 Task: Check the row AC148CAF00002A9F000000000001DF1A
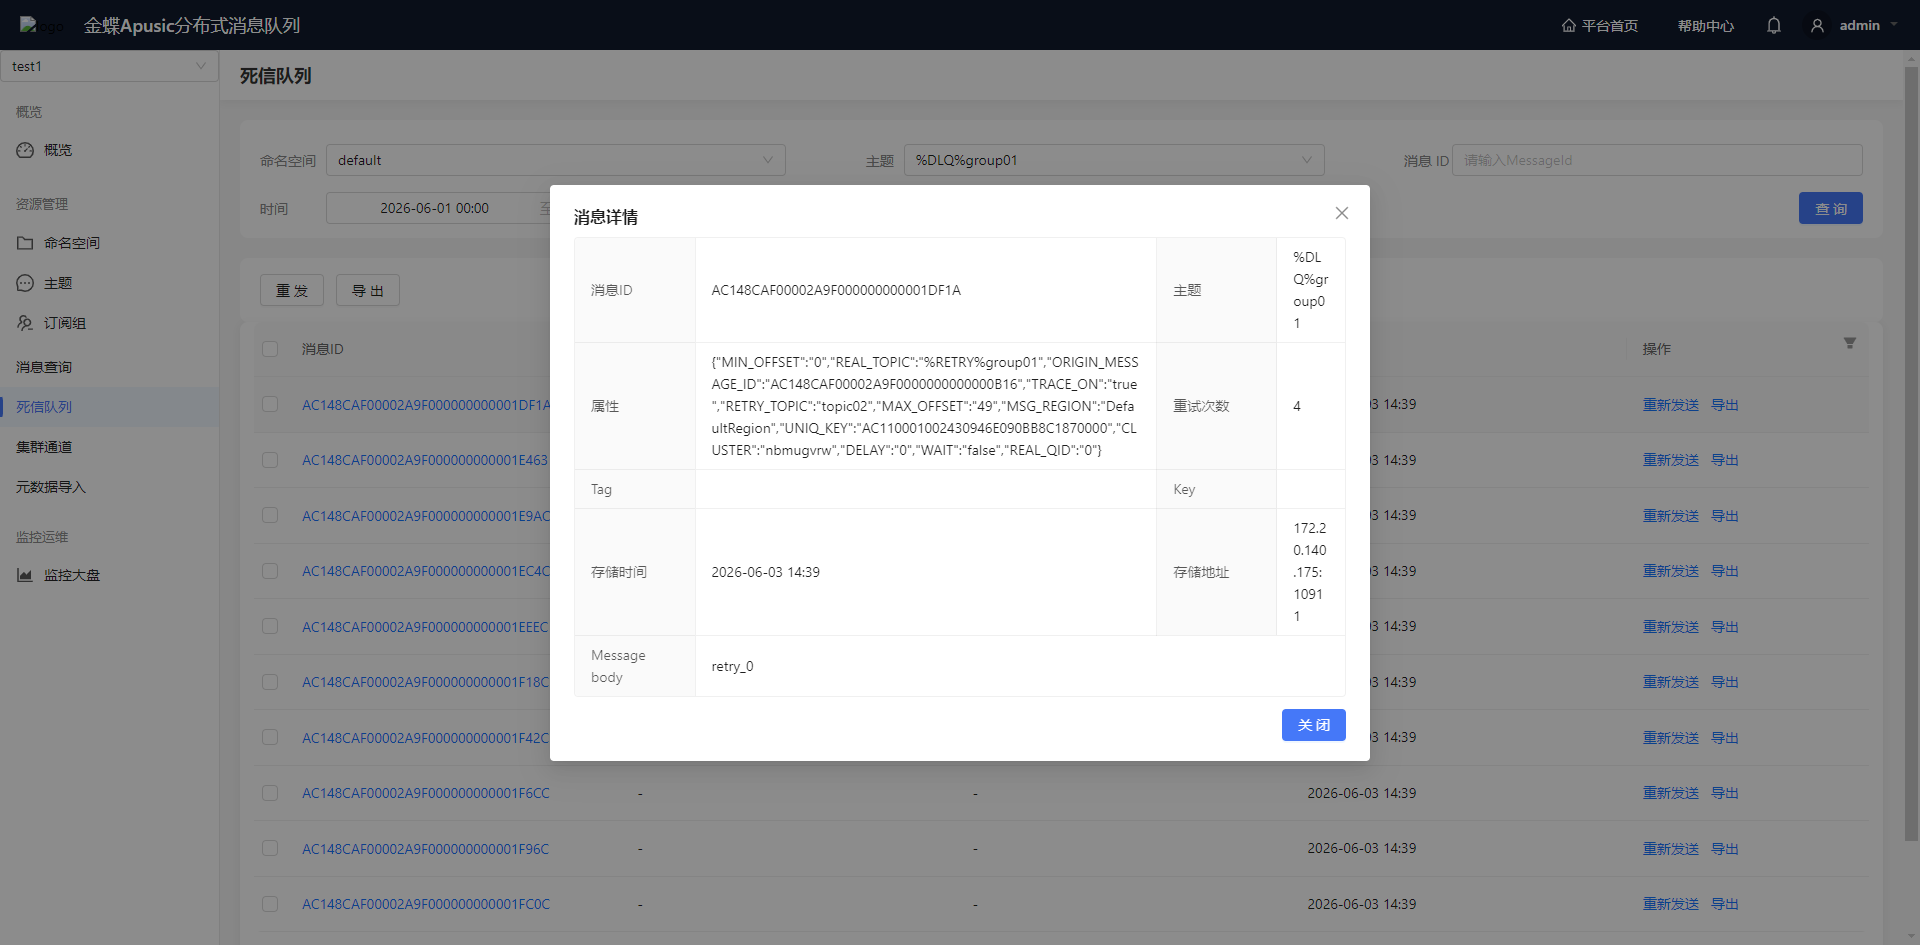pos(270,404)
